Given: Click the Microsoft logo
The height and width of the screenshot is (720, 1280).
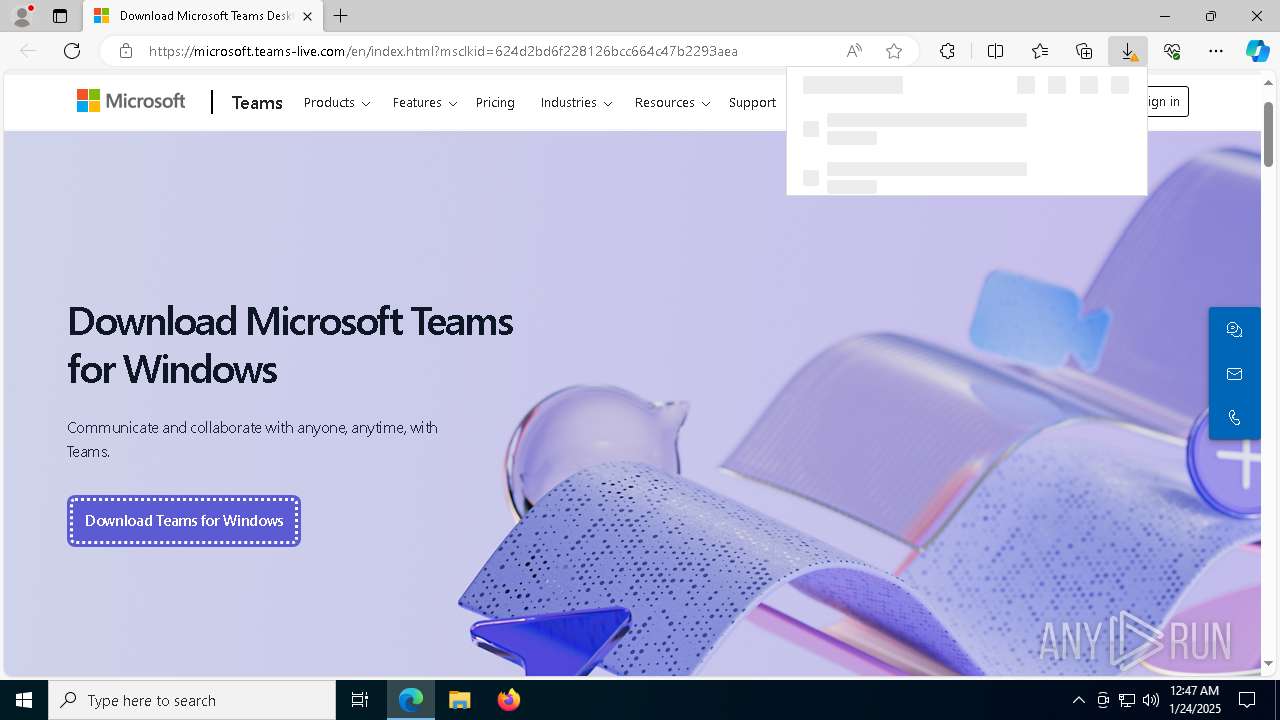Looking at the screenshot, I should pos(131,101).
